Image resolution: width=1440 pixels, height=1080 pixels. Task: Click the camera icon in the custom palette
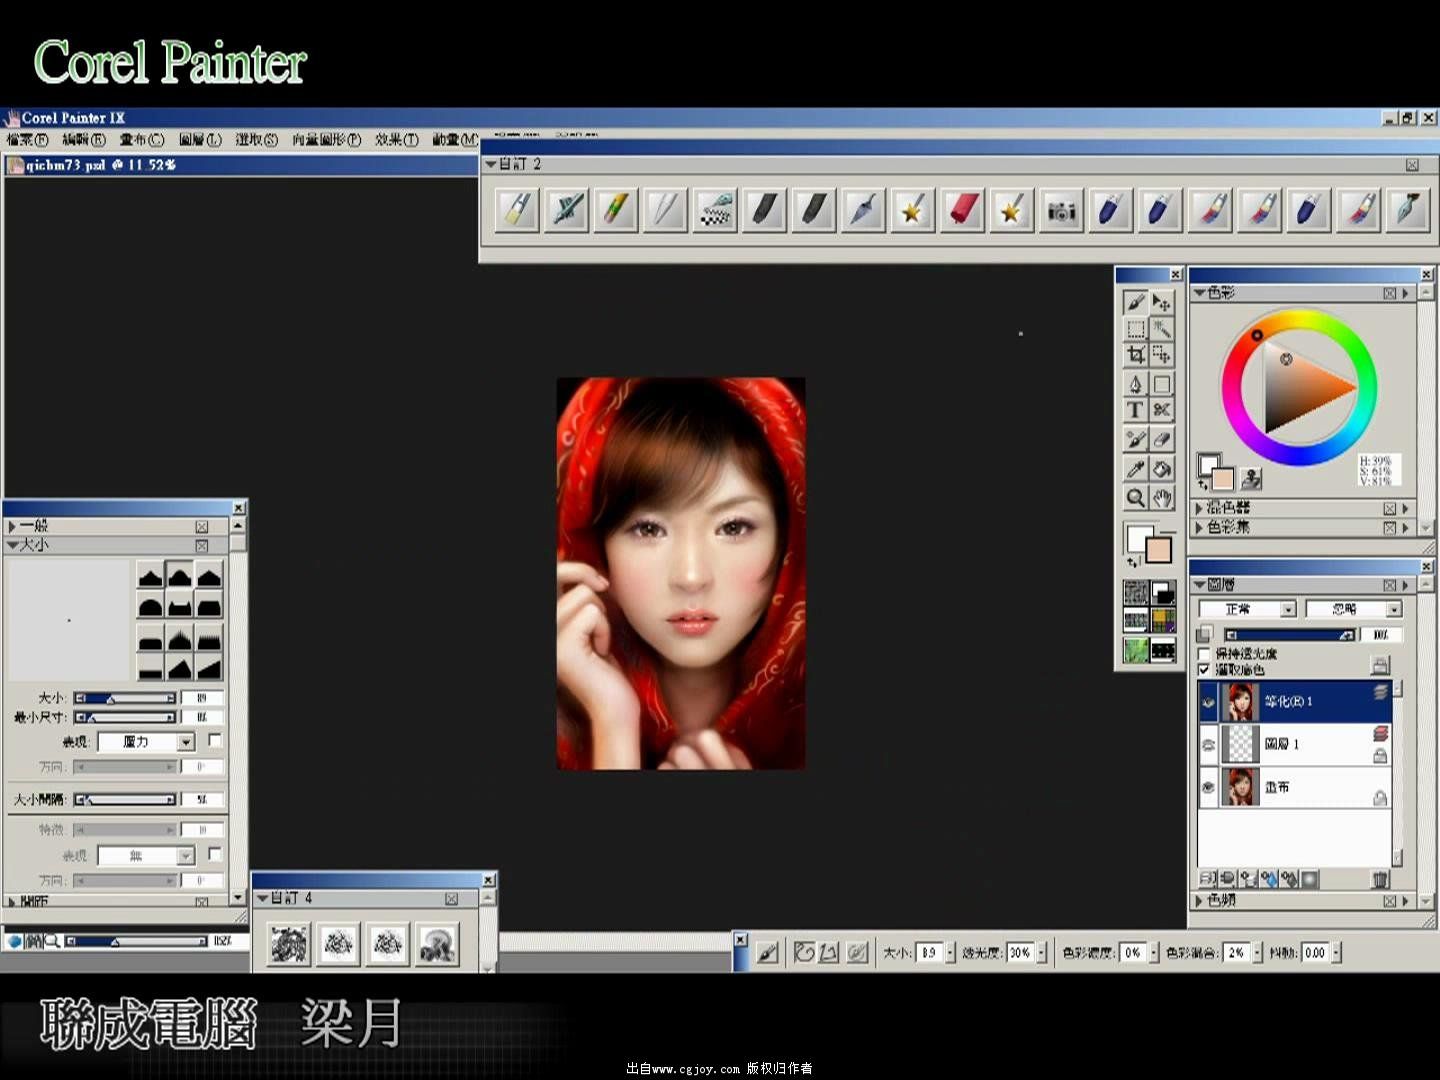(x=1061, y=210)
